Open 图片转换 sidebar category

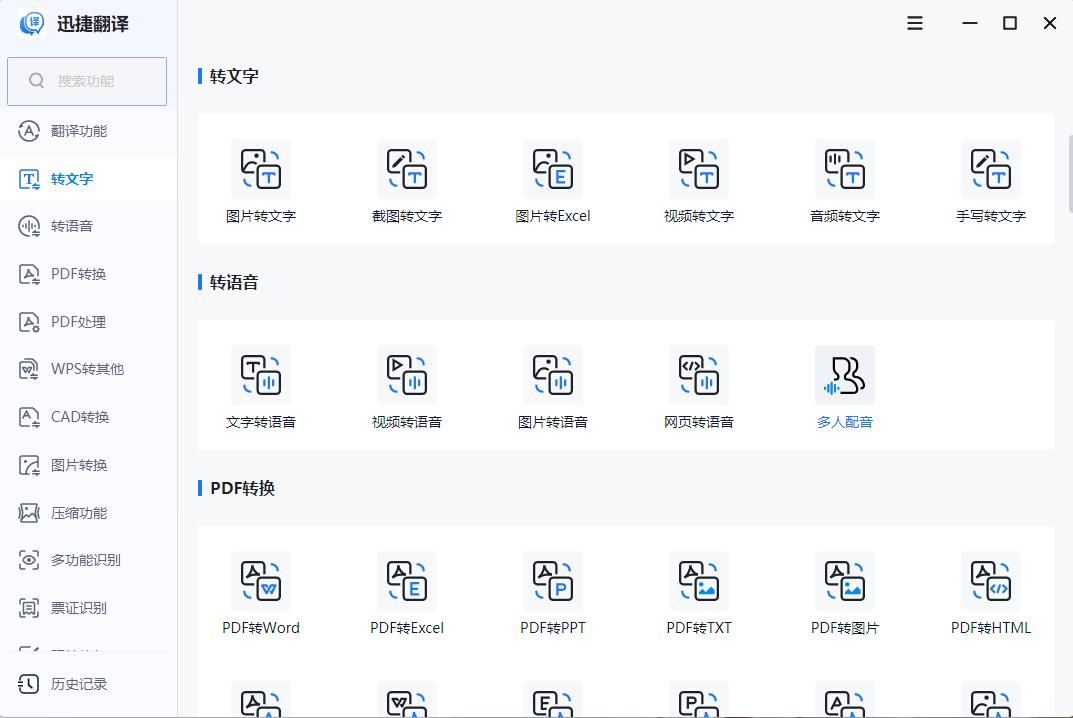point(88,465)
